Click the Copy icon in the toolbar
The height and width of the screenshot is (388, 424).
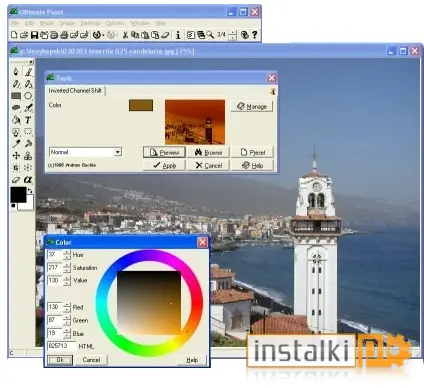point(135,35)
